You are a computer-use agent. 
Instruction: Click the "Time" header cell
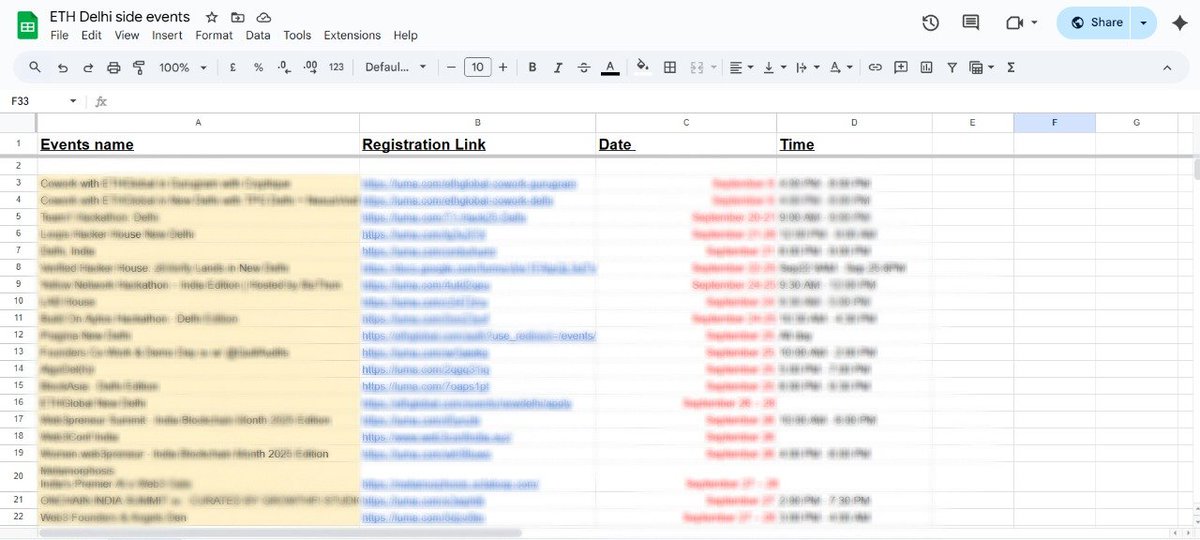854,144
